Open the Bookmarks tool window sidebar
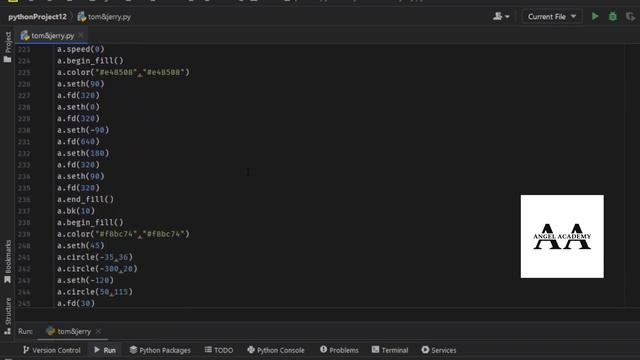 pyautogui.click(x=7, y=262)
